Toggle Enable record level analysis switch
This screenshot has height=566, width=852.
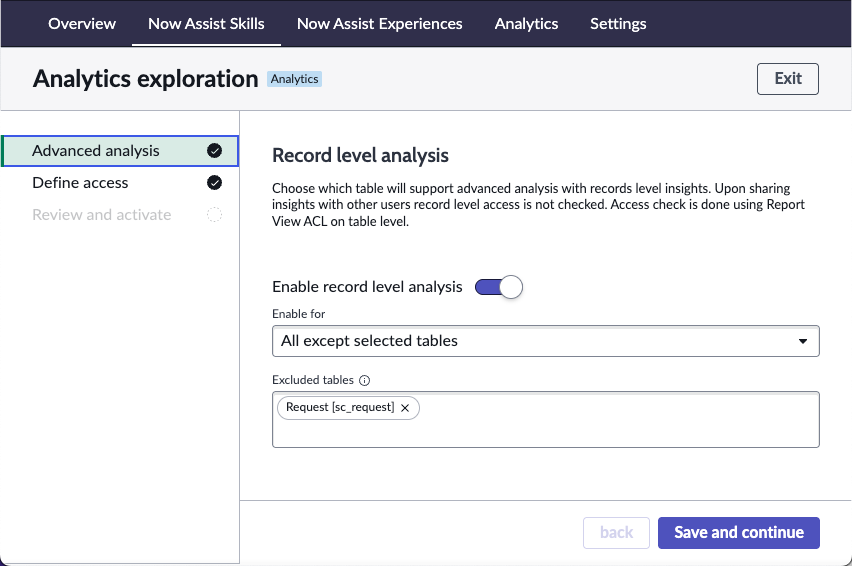coord(498,287)
